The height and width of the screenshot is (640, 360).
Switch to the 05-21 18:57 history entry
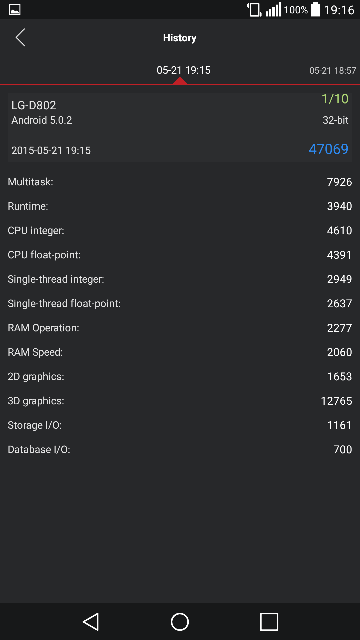click(333, 71)
